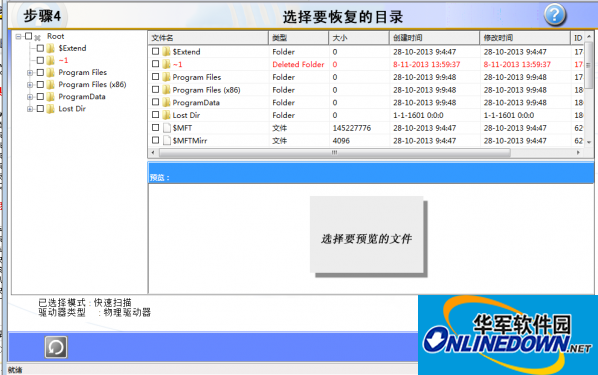Click 'Deleted Folder' type cell

tap(298, 64)
